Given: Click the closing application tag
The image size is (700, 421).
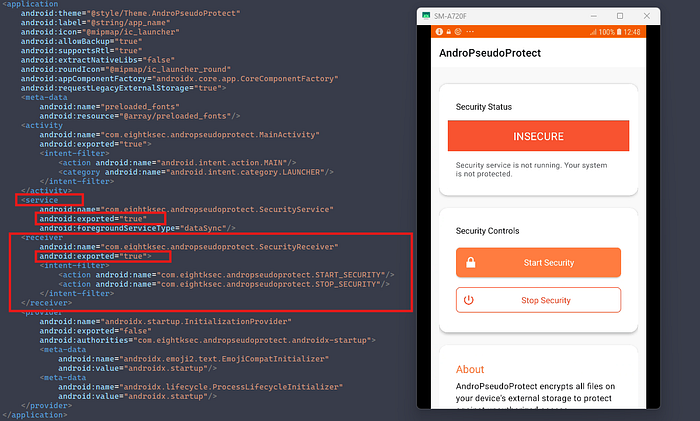Looking at the screenshot, I should (x=35, y=415).
